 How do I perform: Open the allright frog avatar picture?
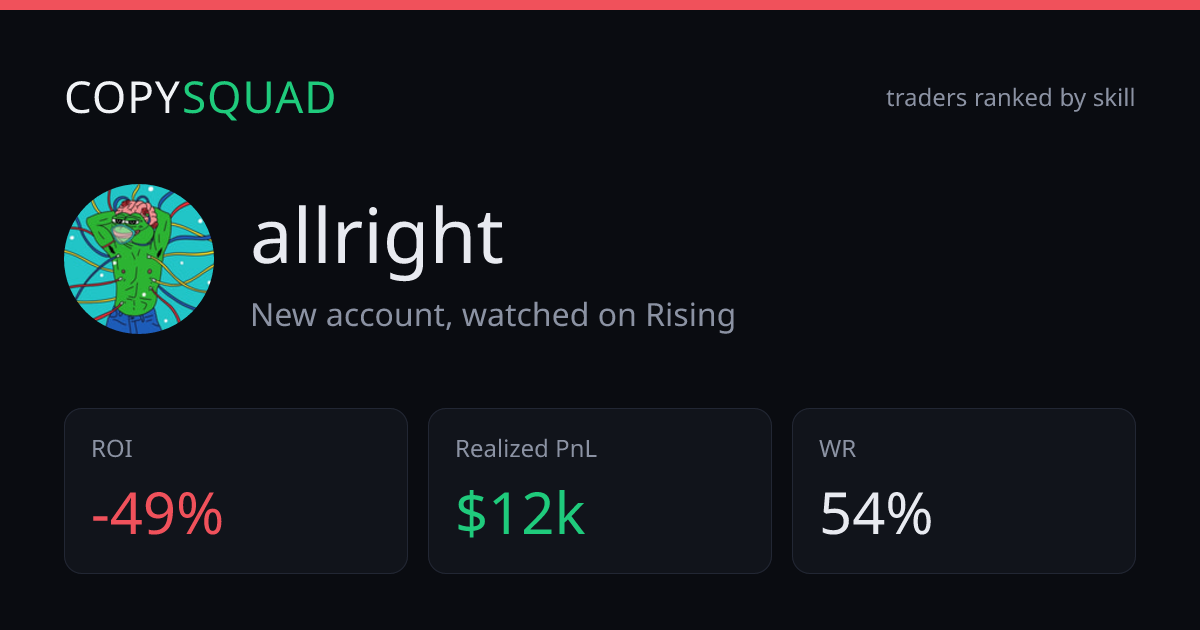click(x=139, y=259)
